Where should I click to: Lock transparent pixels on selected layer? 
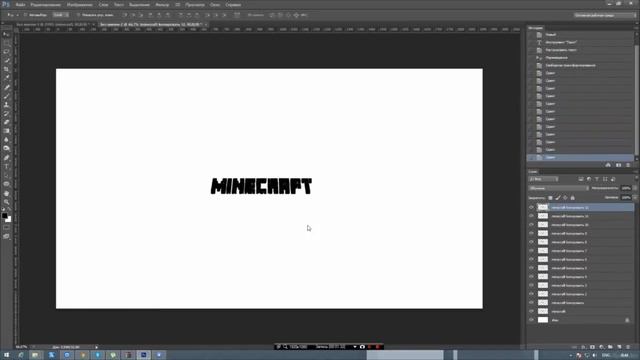pos(550,198)
